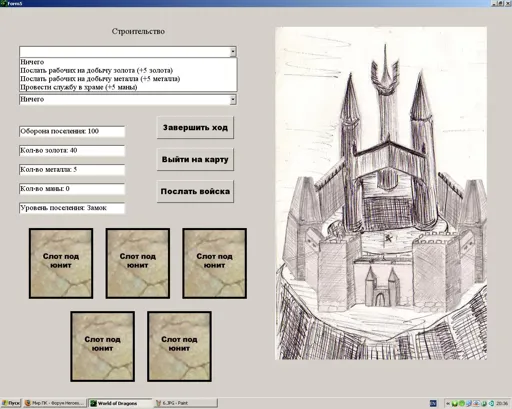This screenshot has height=409, width=512.
Task: Click the castle sketch image
Action: click(381, 193)
